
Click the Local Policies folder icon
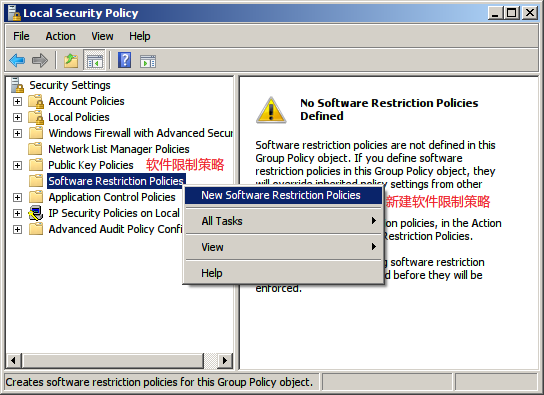click(x=36, y=117)
